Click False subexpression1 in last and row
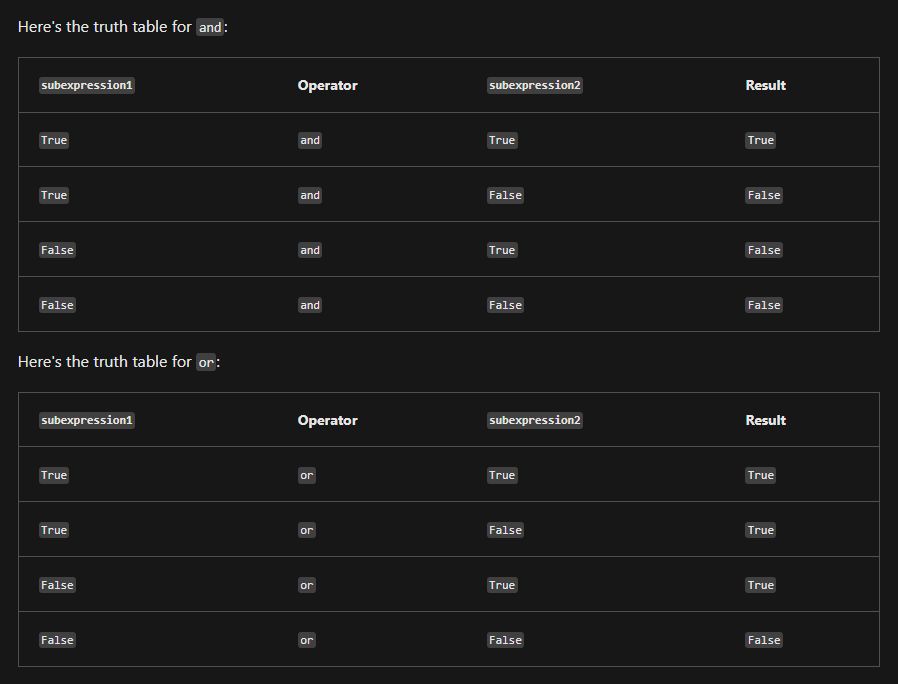Viewport: 898px width, 684px height. click(x=57, y=305)
